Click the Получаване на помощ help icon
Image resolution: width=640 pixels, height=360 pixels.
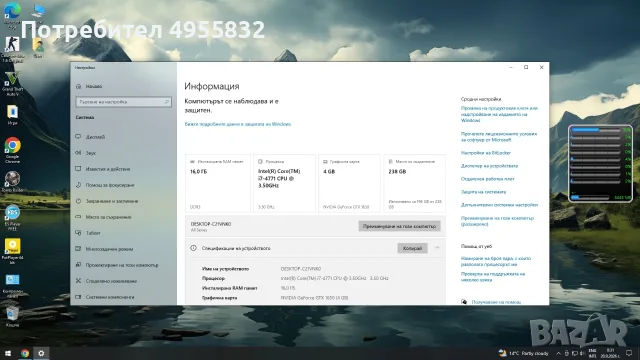pos(464,302)
